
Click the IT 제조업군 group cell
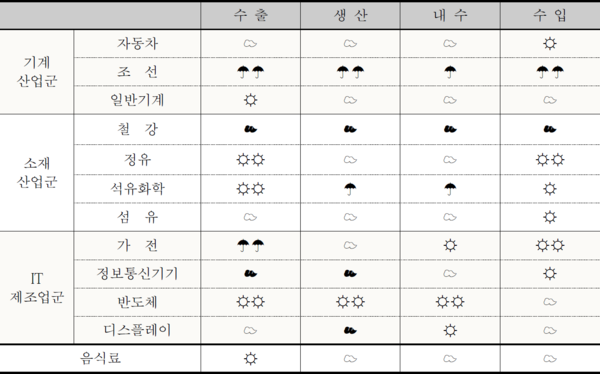[37, 288]
